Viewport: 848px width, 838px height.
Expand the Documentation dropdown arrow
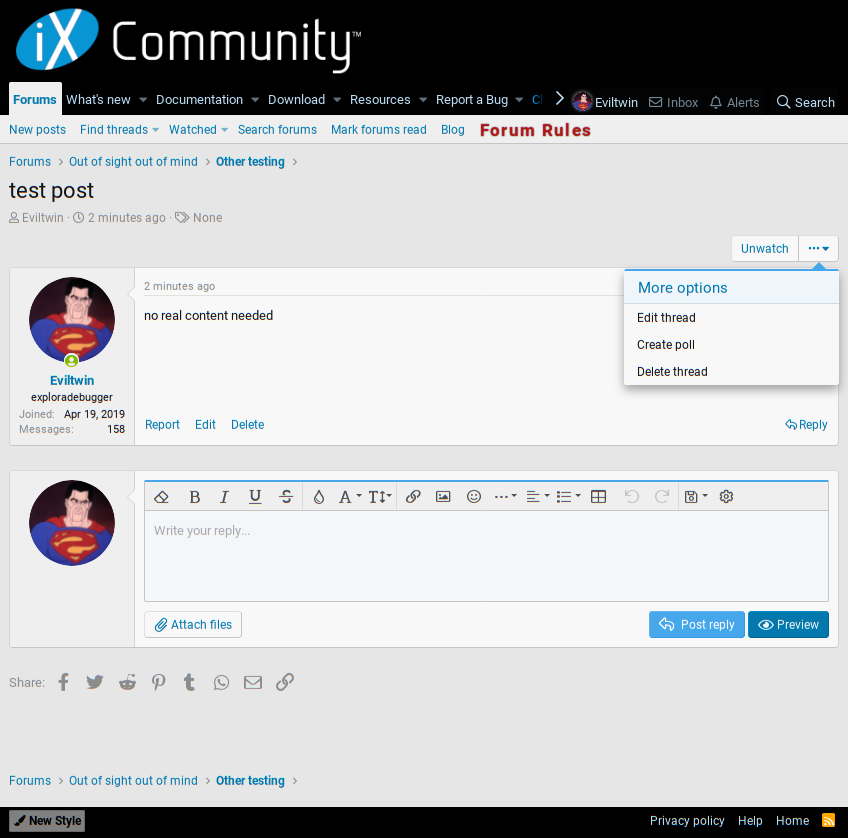click(255, 99)
